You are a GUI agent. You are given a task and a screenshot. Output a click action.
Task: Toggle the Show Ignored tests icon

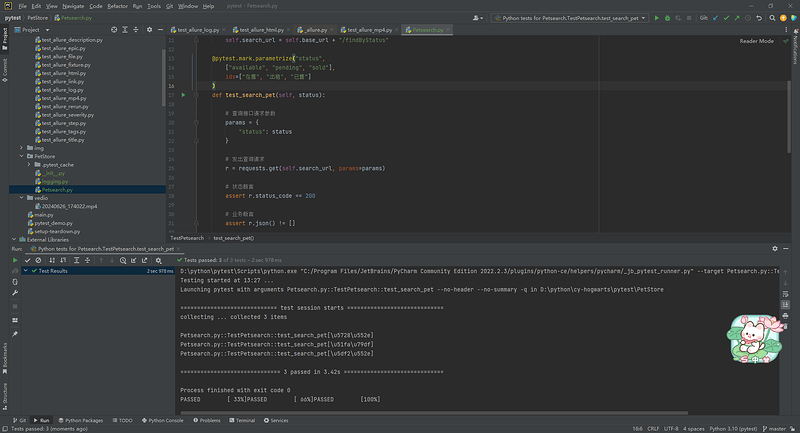(38, 260)
